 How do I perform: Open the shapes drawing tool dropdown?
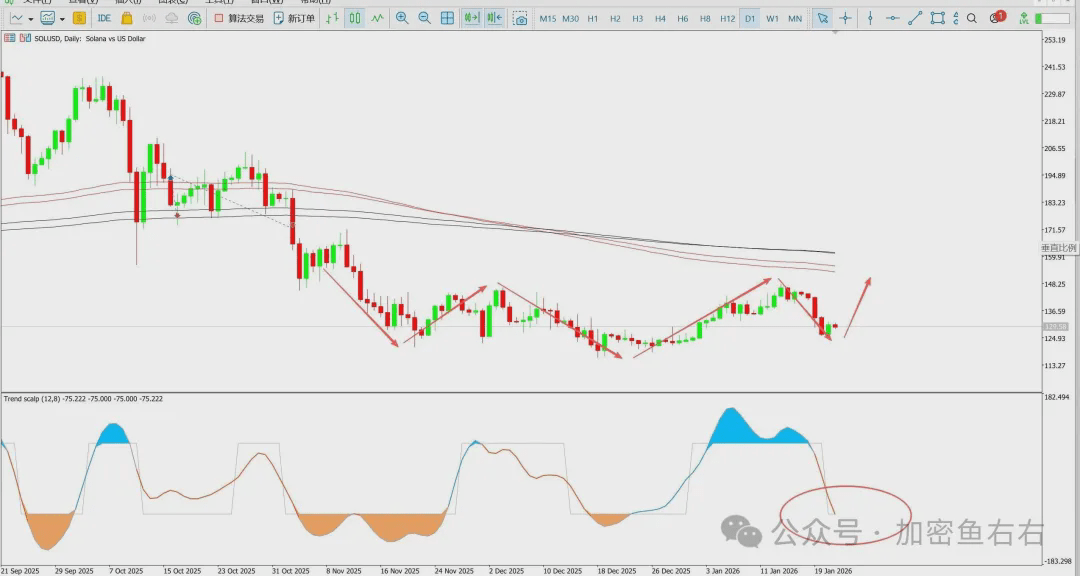tap(937, 18)
